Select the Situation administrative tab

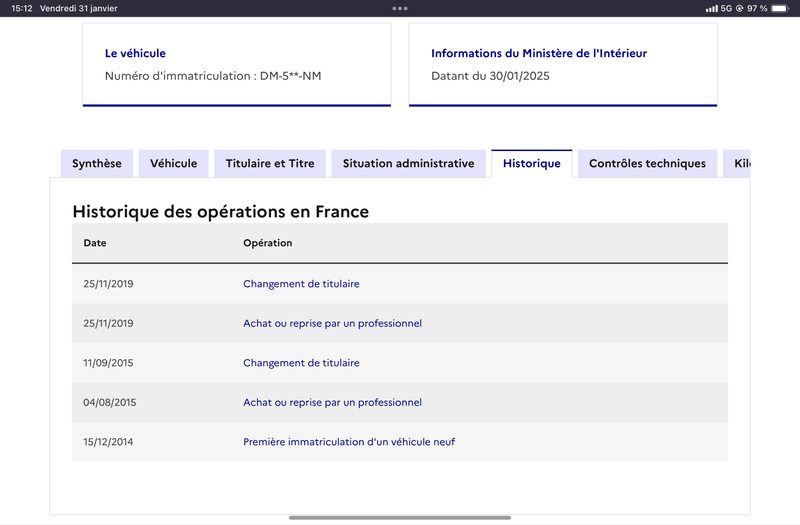pos(409,163)
